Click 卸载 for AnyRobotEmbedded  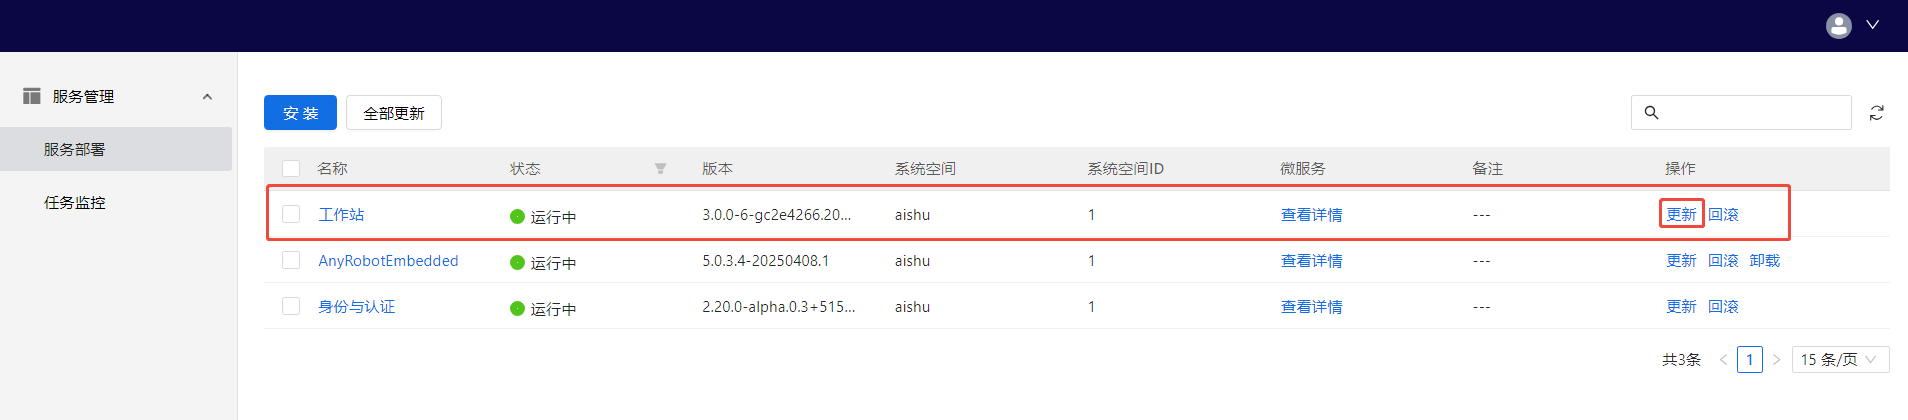[x=1765, y=260]
